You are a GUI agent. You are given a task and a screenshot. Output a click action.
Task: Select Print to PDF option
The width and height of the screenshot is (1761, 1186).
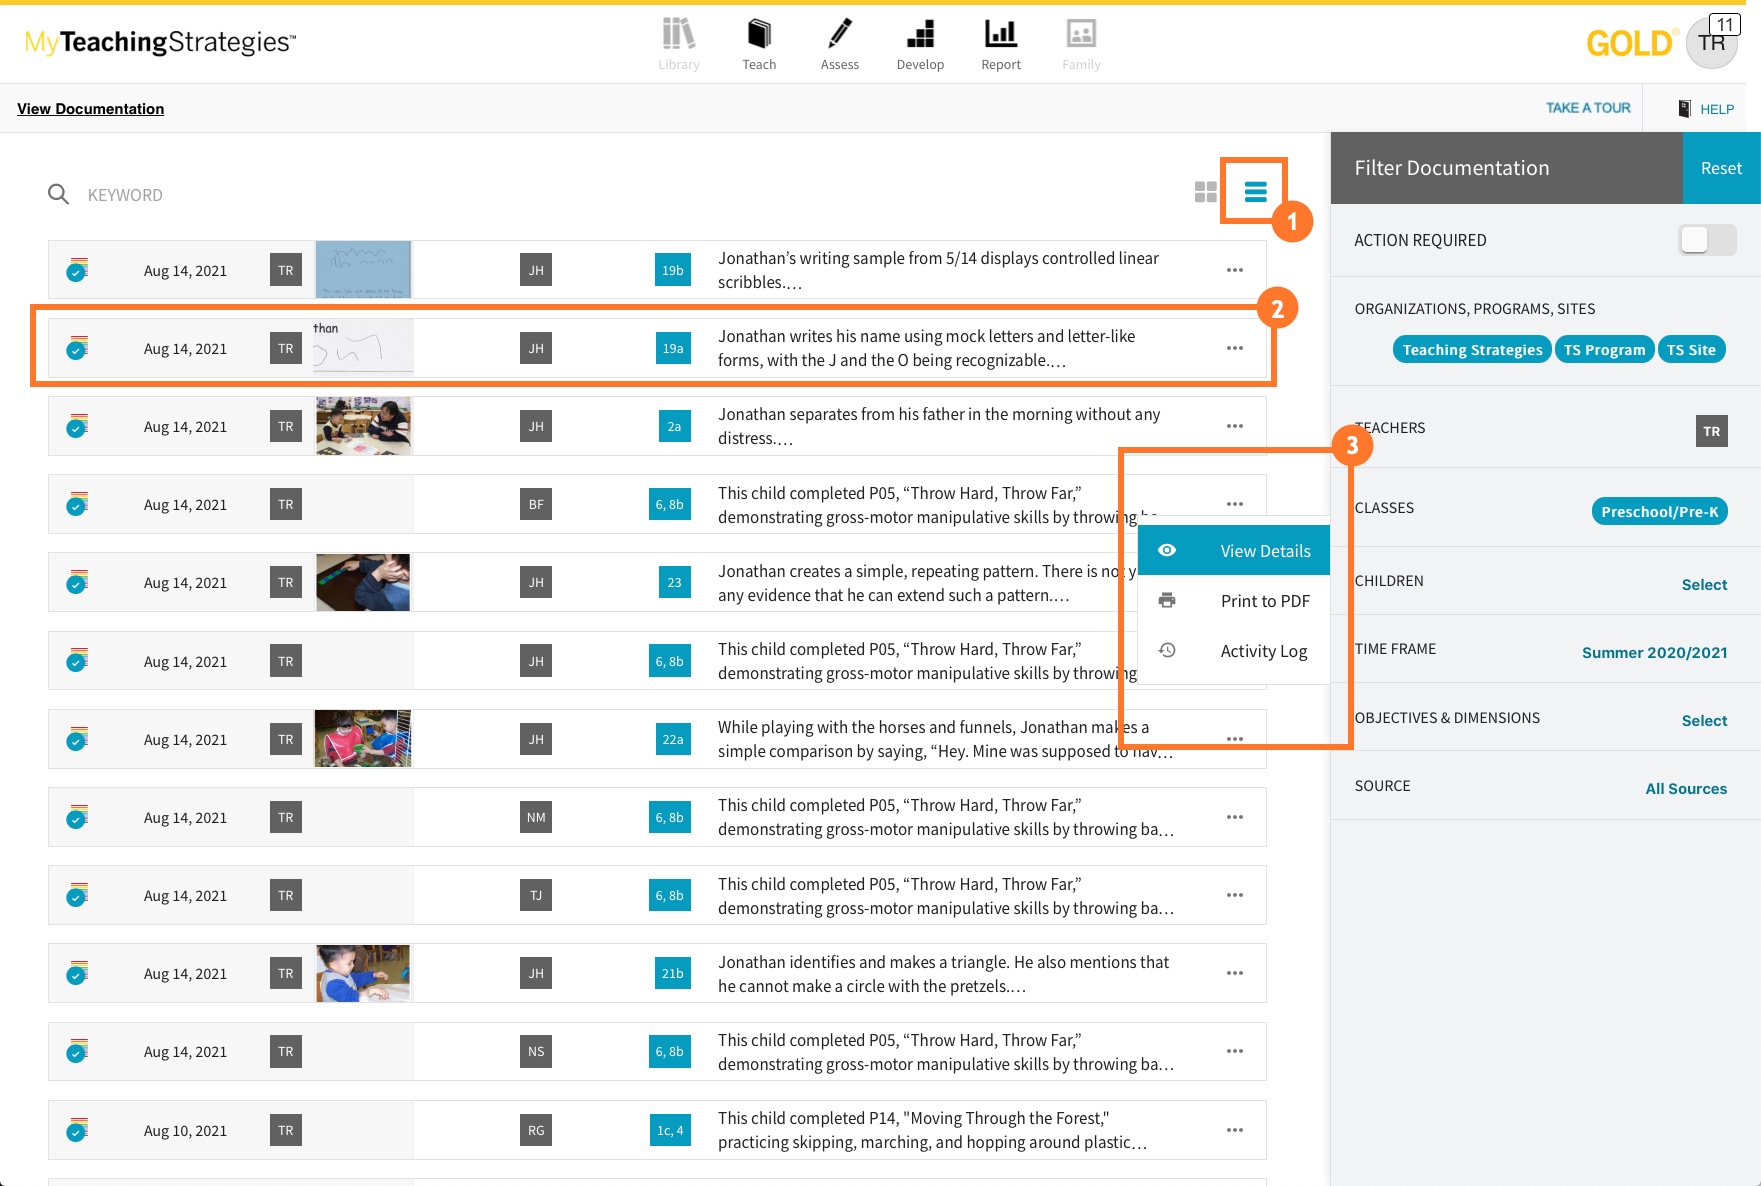(x=1264, y=600)
